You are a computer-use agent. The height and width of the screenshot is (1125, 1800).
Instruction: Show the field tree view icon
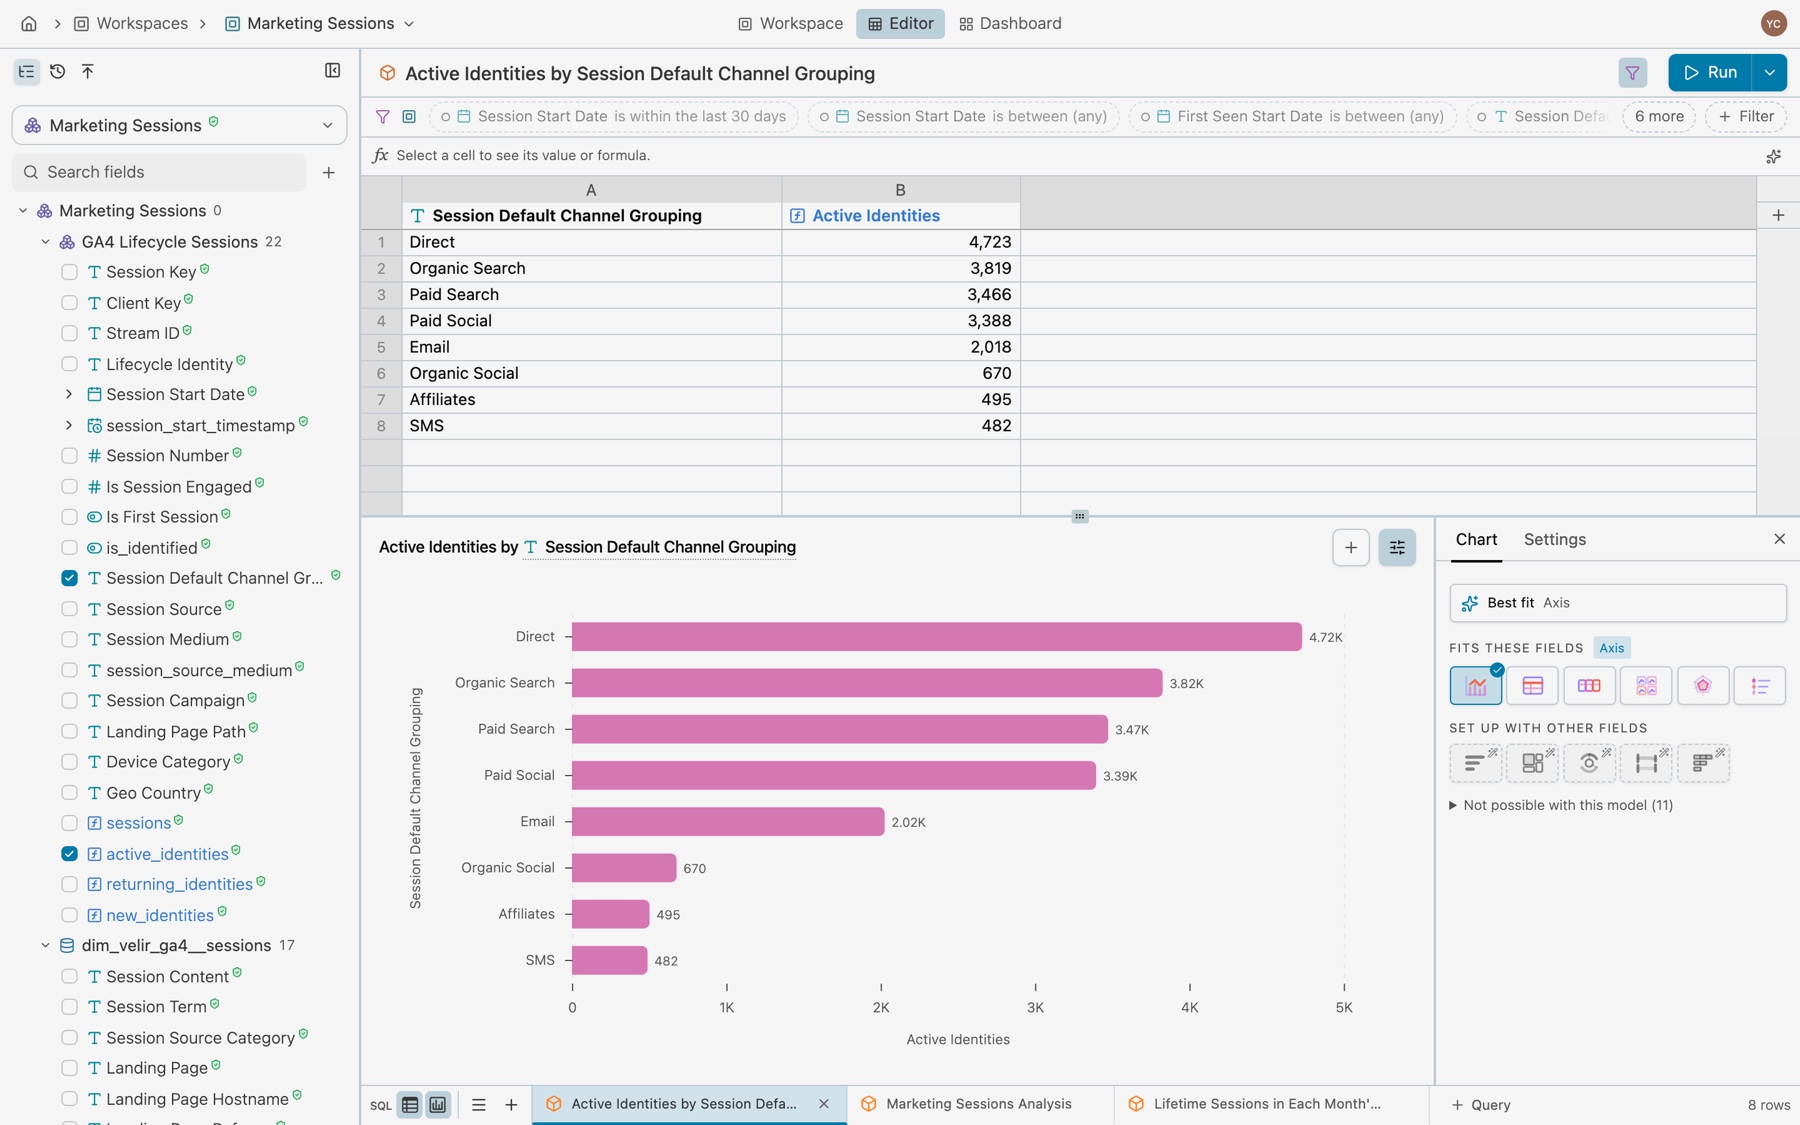click(26, 71)
